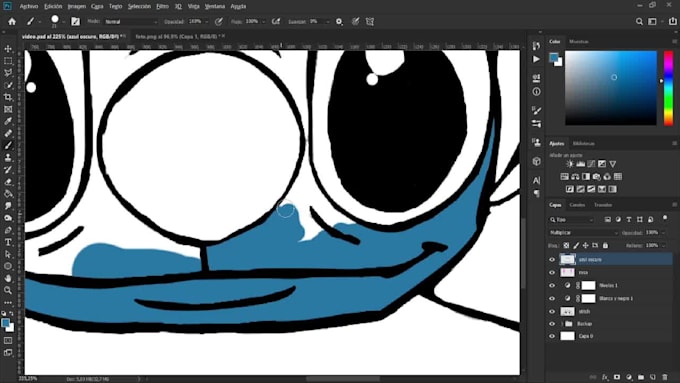
Task: Open the blend mode 'Multiplicar' dropdown
Action: point(583,233)
